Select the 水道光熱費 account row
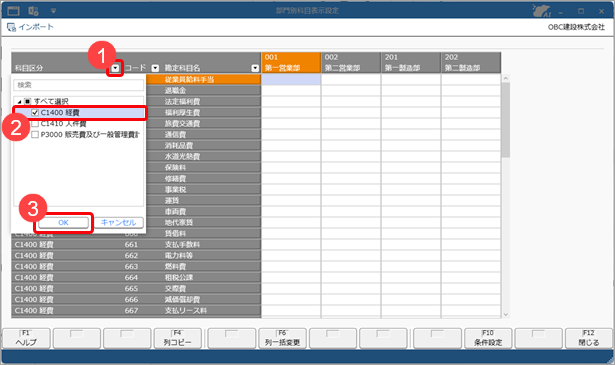This screenshot has width=615, height=365. (x=204, y=156)
